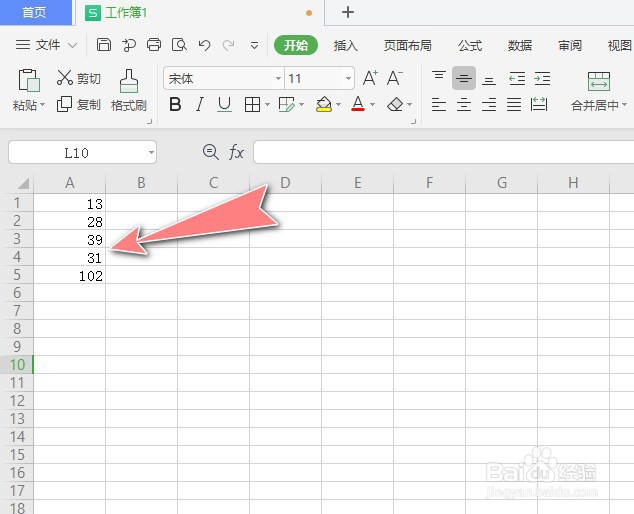Open the clipboard dialog launcher
This screenshot has height=514, width=634.
coord(150,121)
